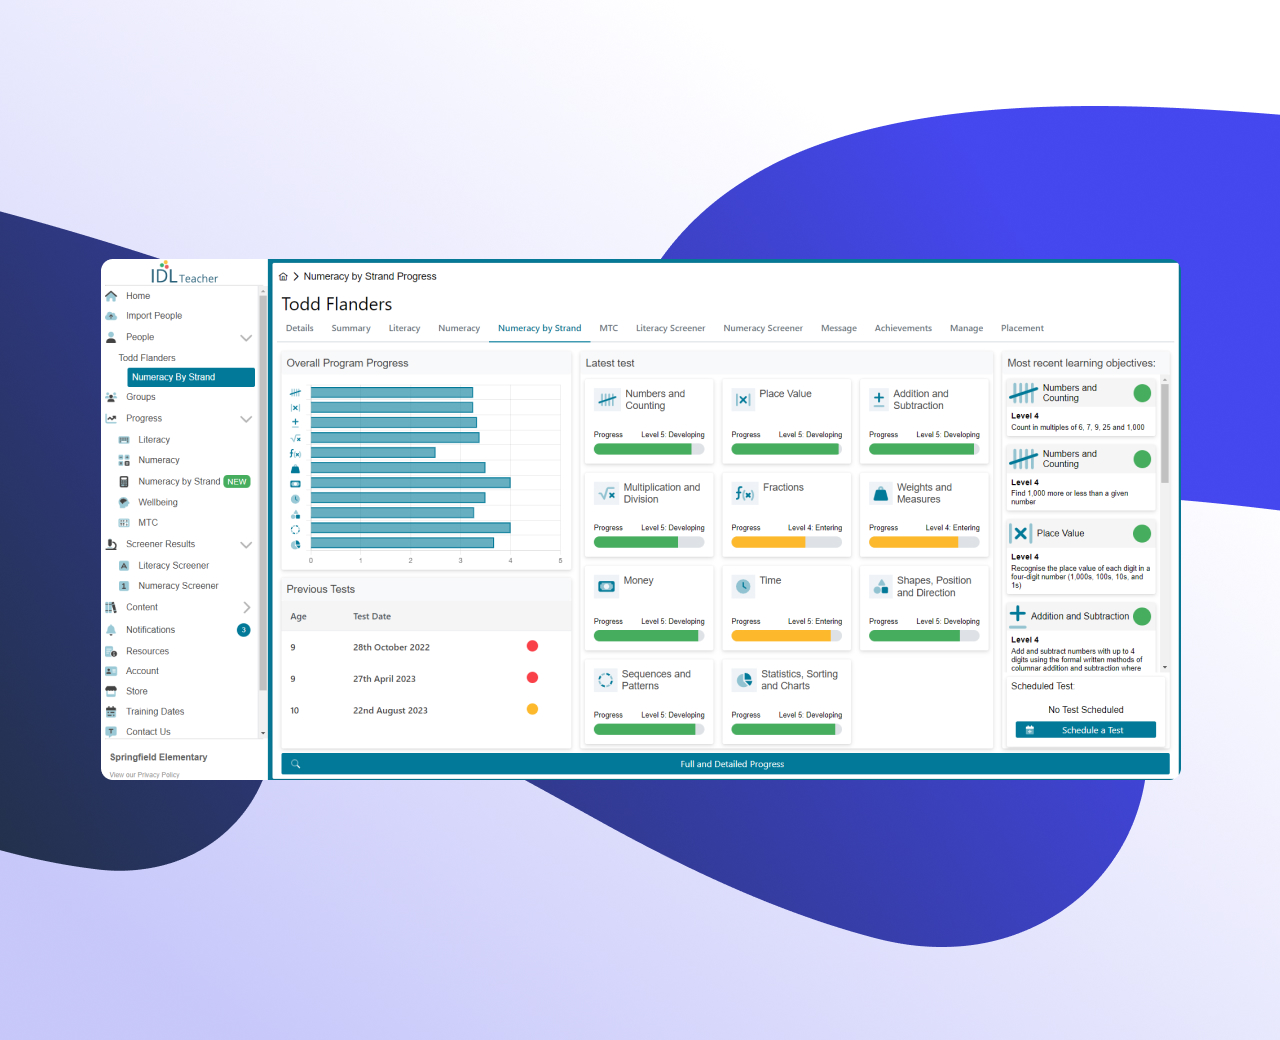Click the Statistics, Sorting and Charts pie icon
Image resolution: width=1280 pixels, height=1040 pixels.
point(744,680)
